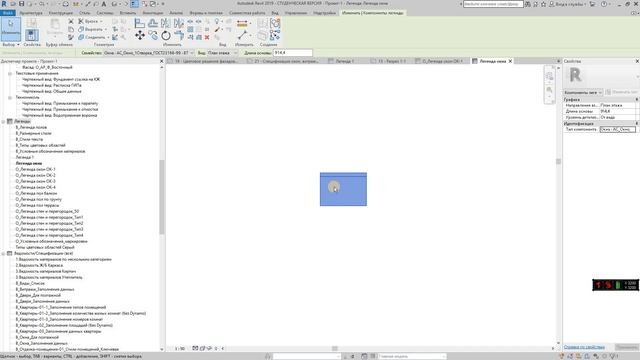Collapse the Графика properties section

(x=636, y=100)
